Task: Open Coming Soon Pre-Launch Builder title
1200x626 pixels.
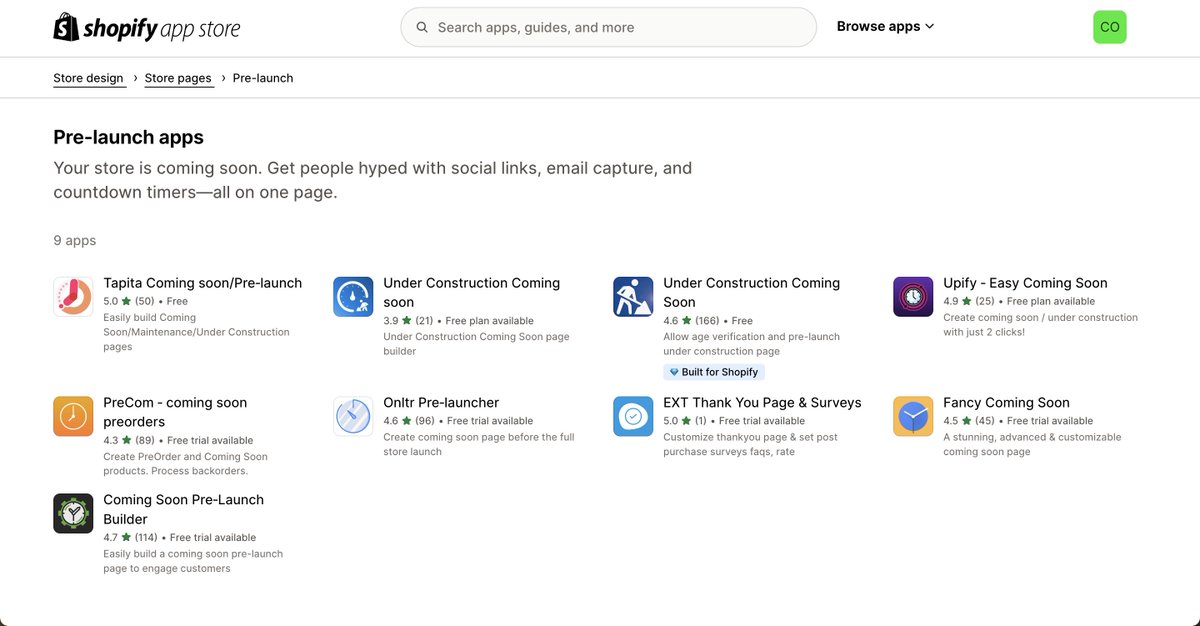Action: 184,509
